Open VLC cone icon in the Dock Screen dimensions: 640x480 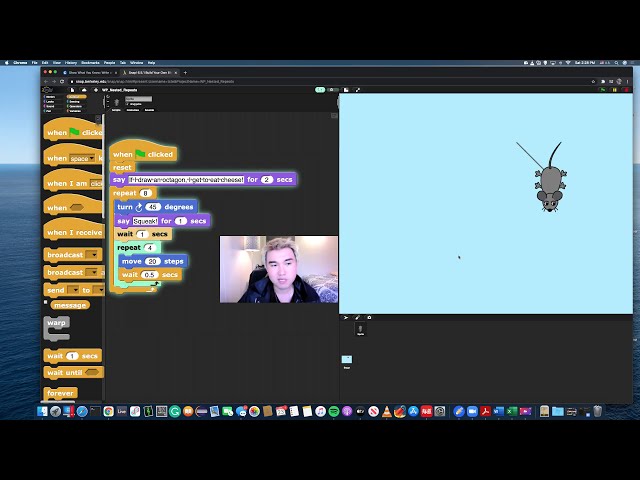(x=387, y=411)
